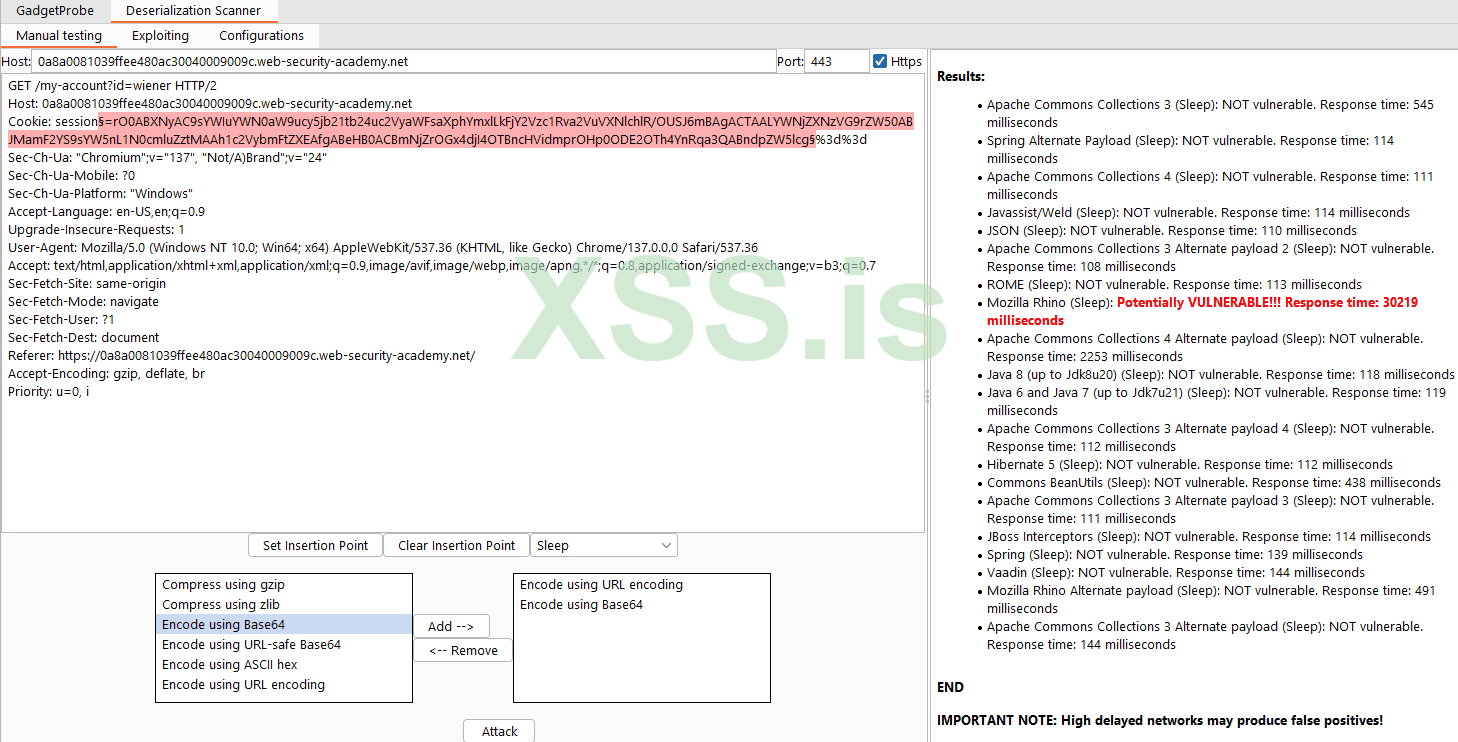The height and width of the screenshot is (742, 1458).
Task: Click the 'IMPORTANT NOTE' false positives warning
Action: (x=1160, y=720)
